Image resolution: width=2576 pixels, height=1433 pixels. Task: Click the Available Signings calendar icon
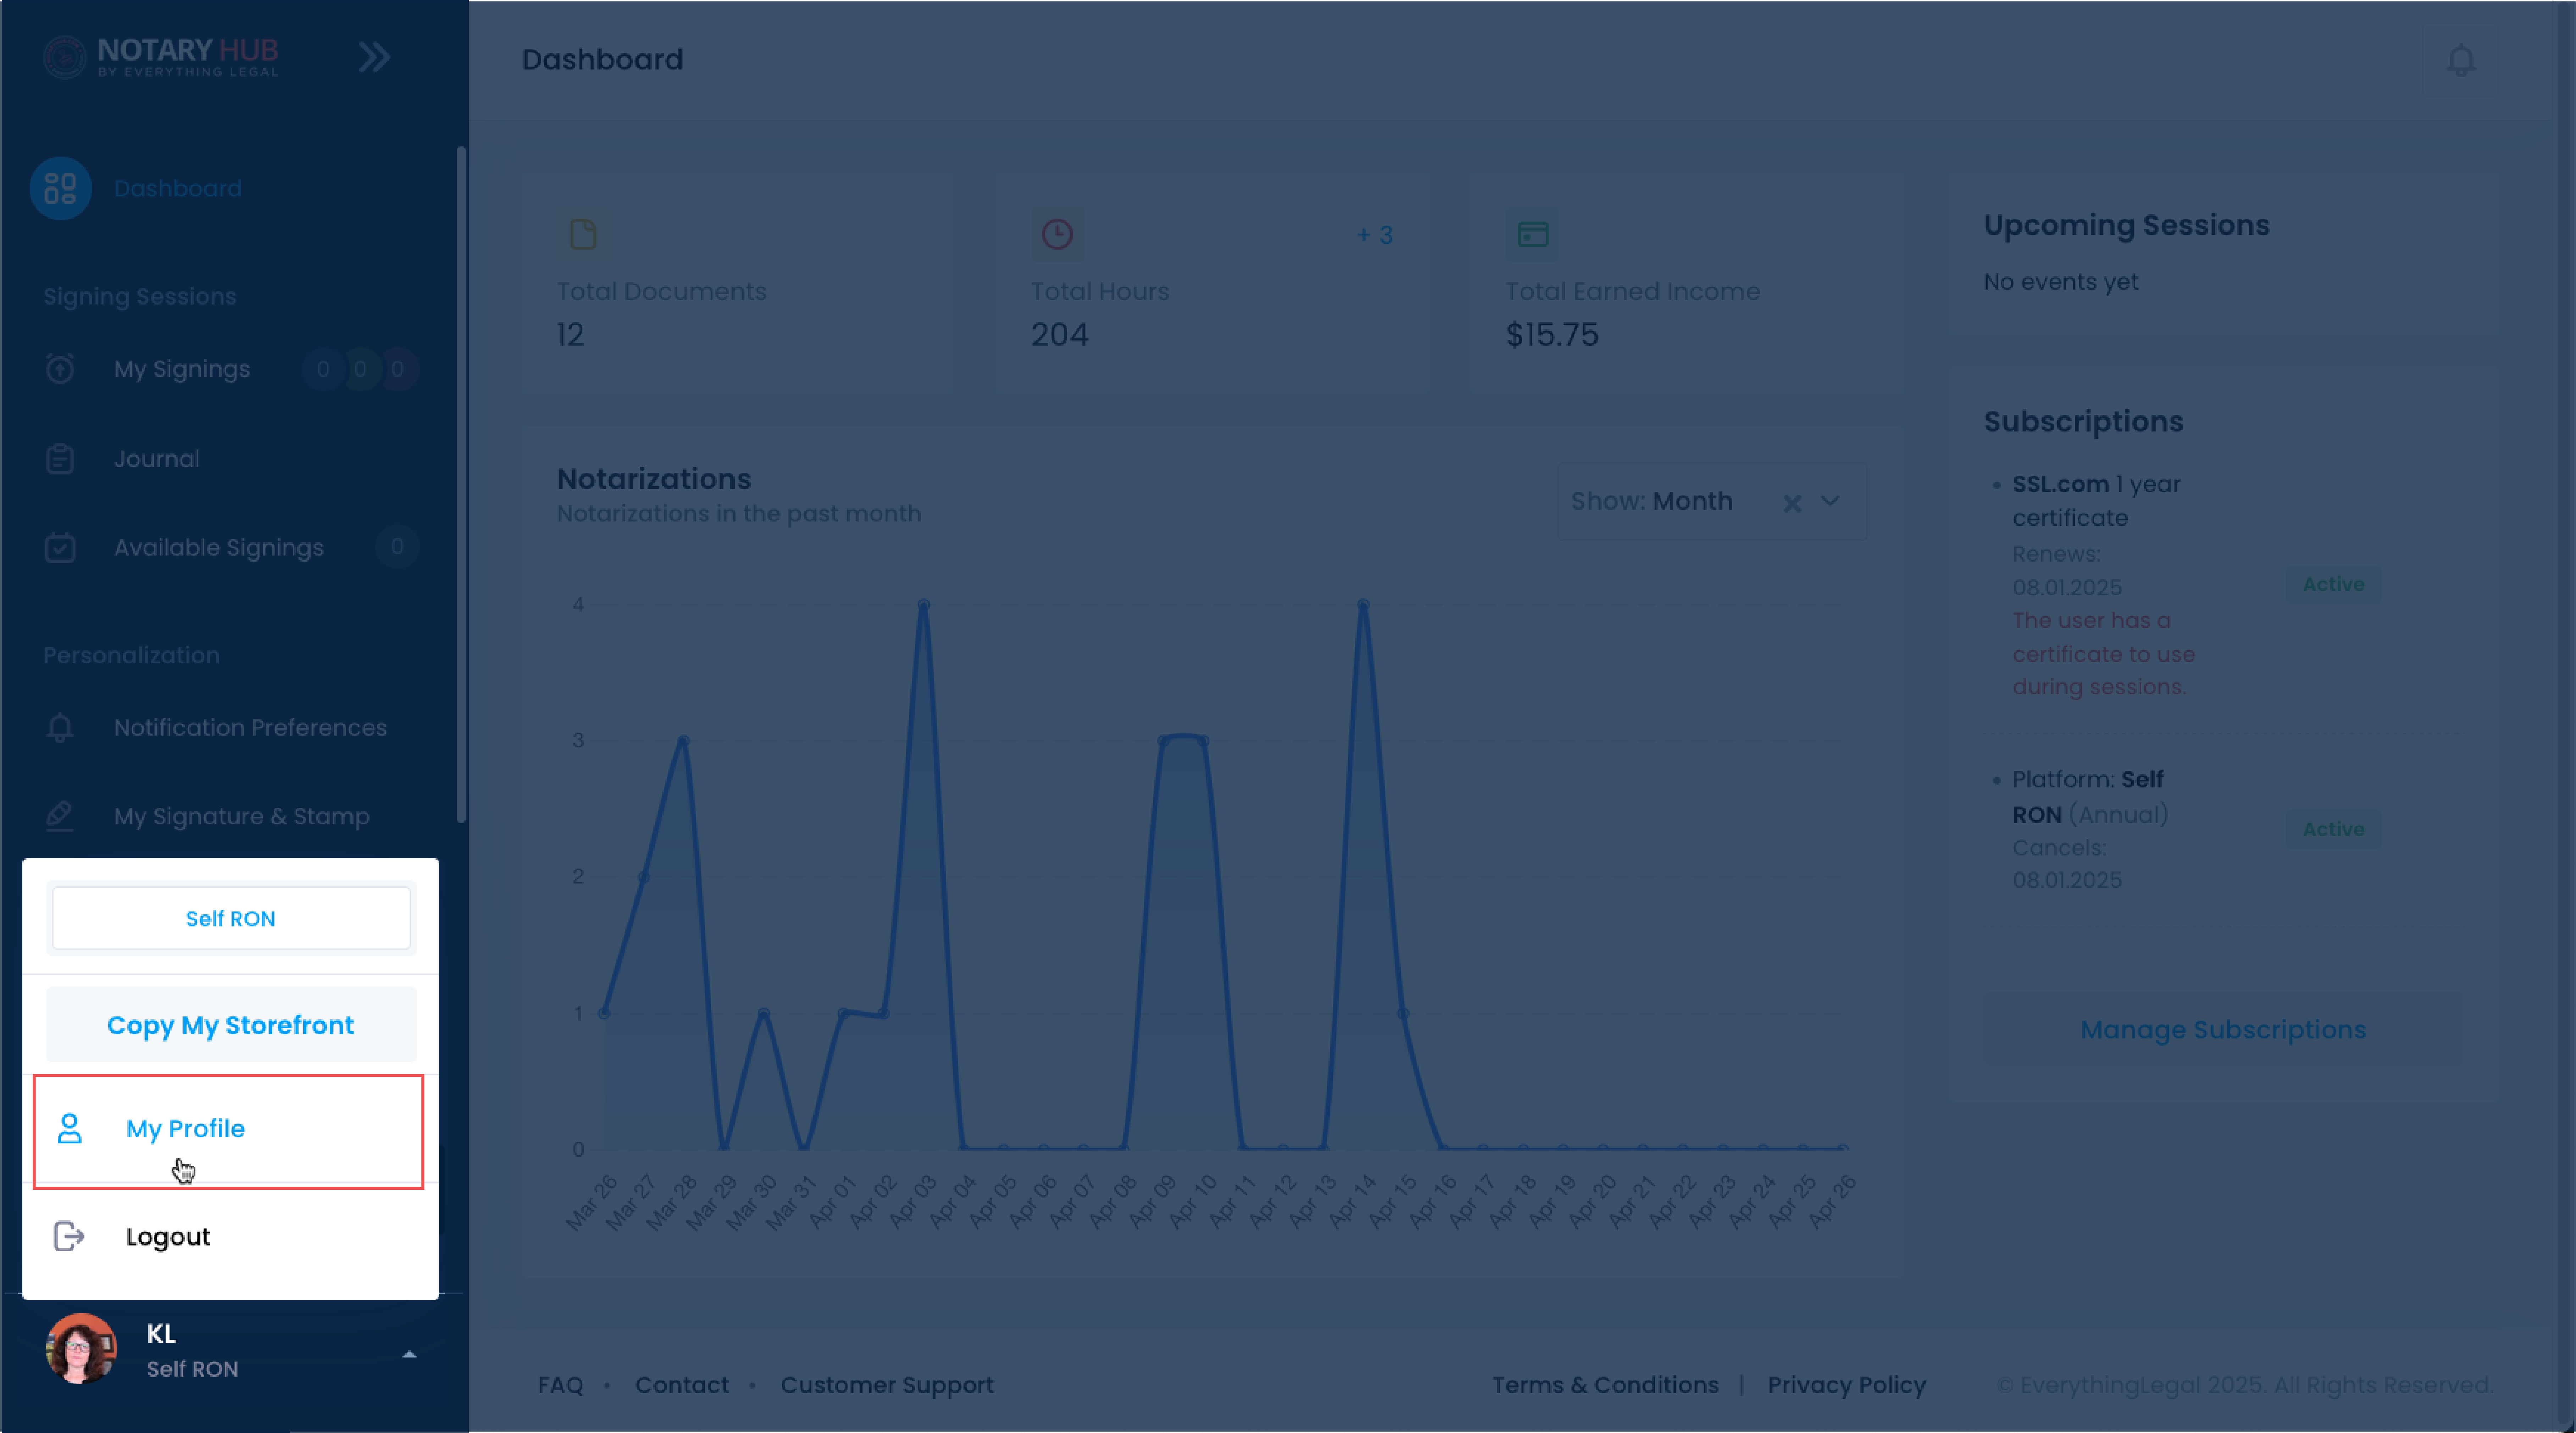point(60,547)
